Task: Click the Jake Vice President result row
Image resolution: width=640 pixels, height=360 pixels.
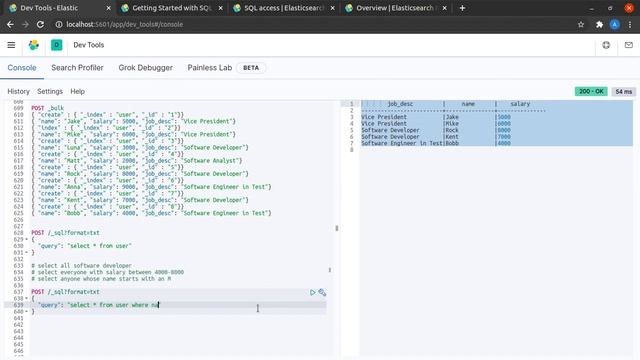Action: point(436,117)
